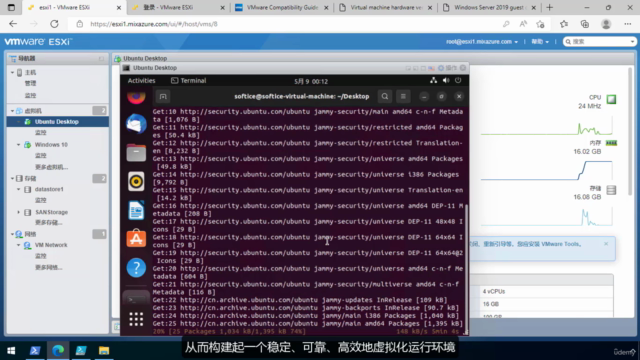This screenshot has width=640, height=360.
Task: Select Ubuntu Desktop in navigator
Action: click(58, 122)
